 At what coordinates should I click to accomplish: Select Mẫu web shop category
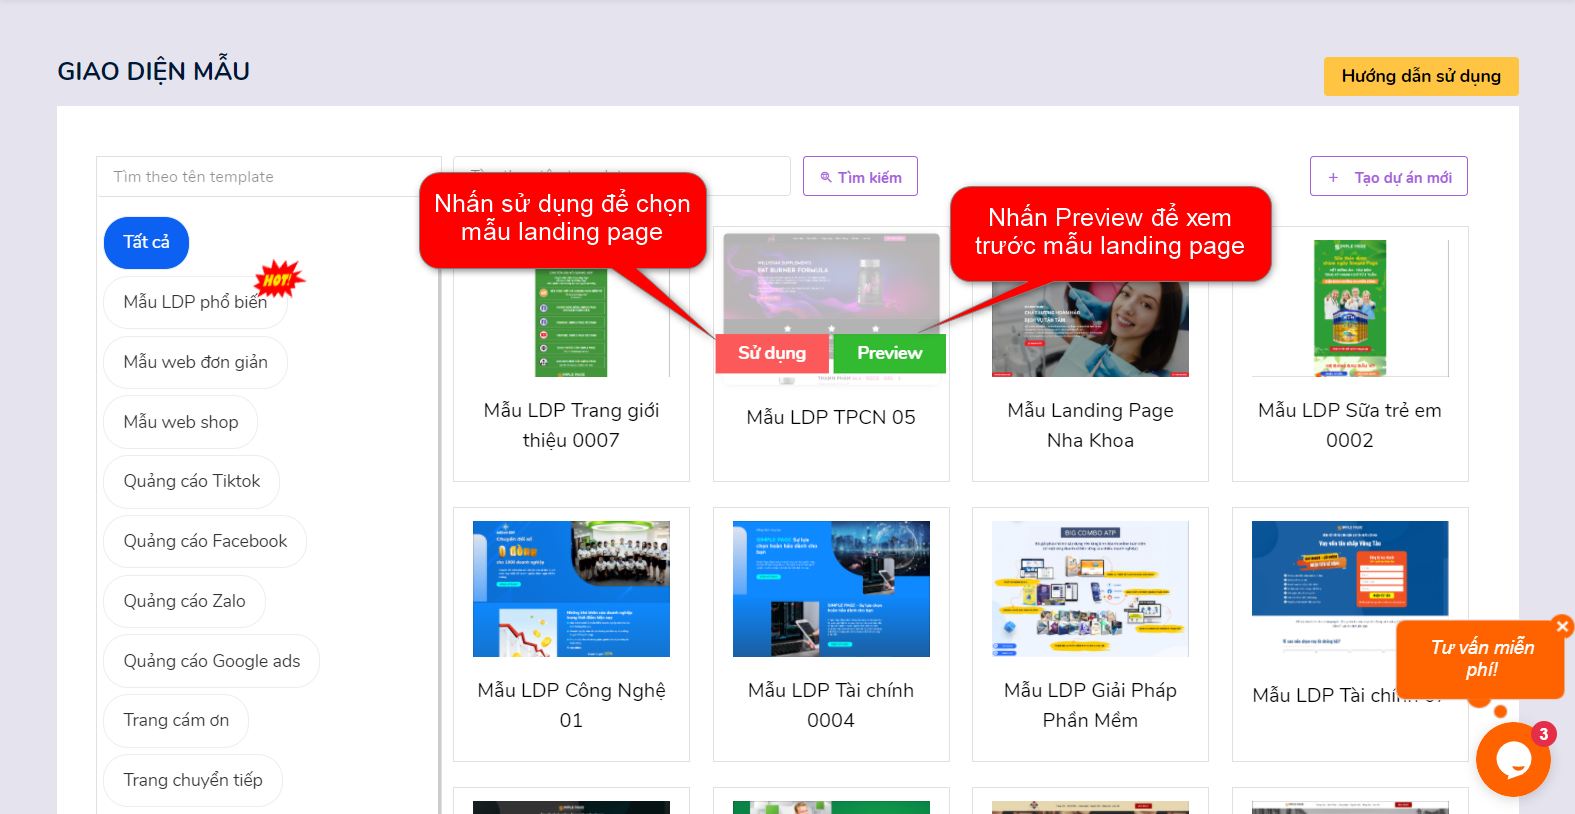[180, 422]
